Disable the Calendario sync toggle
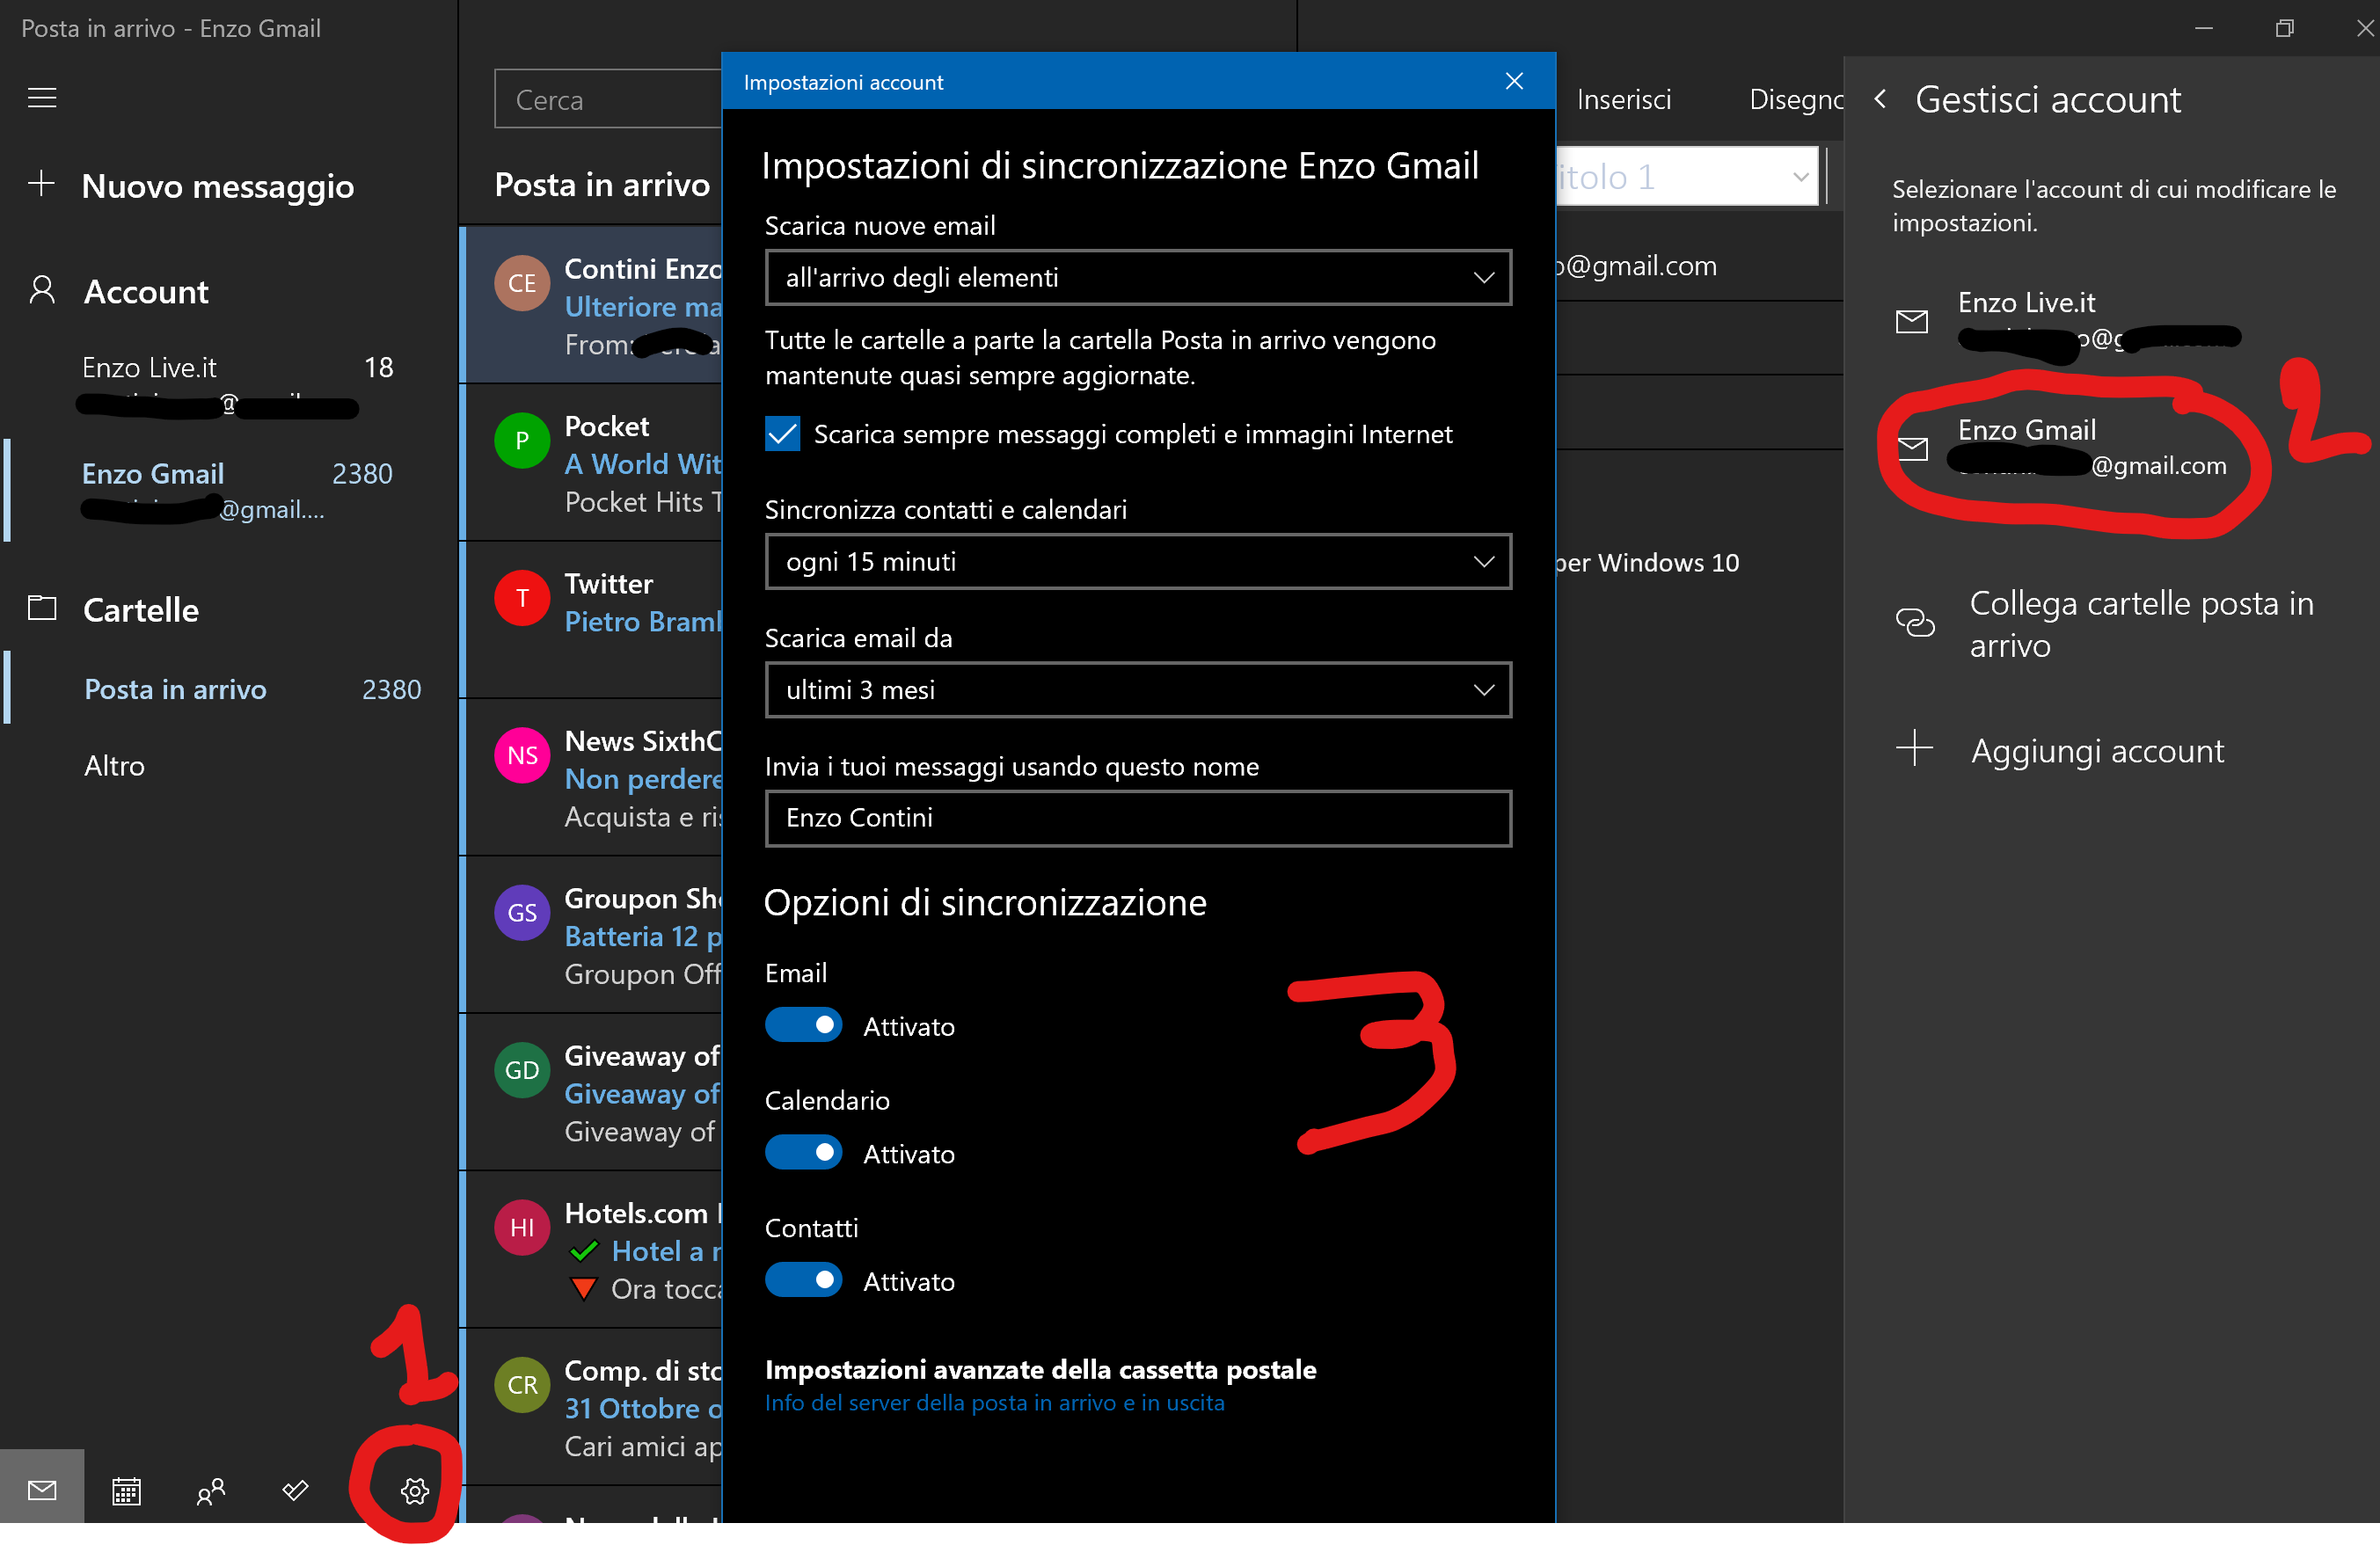The height and width of the screenshot is (1545, 2380). pos(804,1153)
